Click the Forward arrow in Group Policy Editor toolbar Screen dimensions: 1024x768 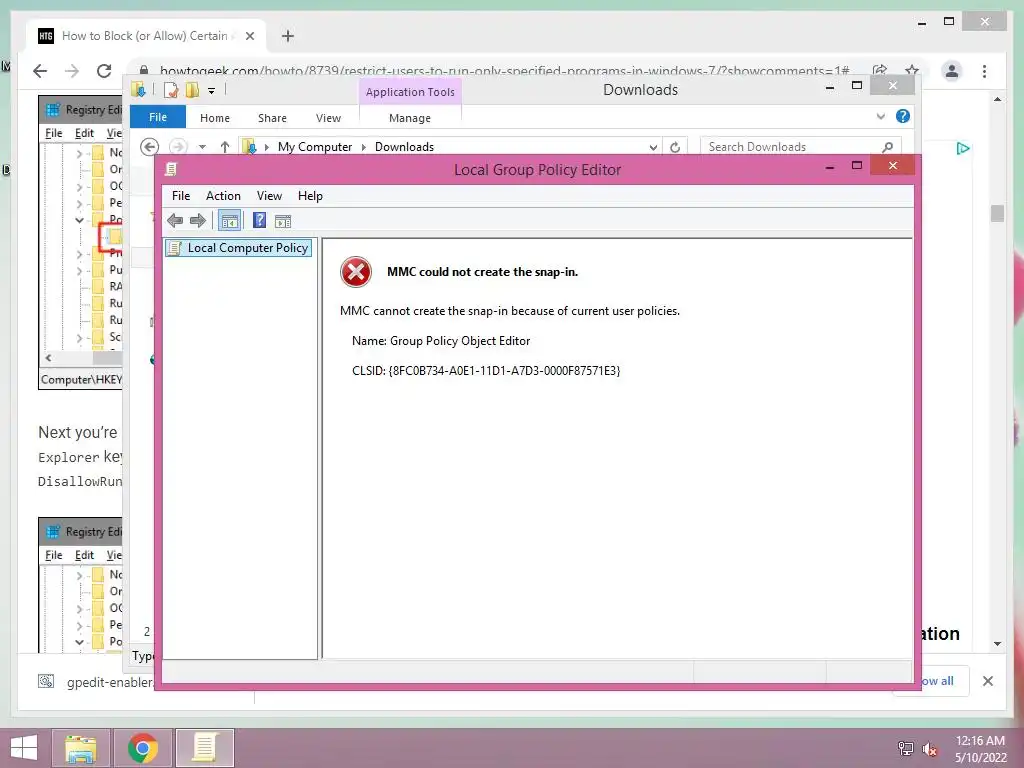click(197, 221)
